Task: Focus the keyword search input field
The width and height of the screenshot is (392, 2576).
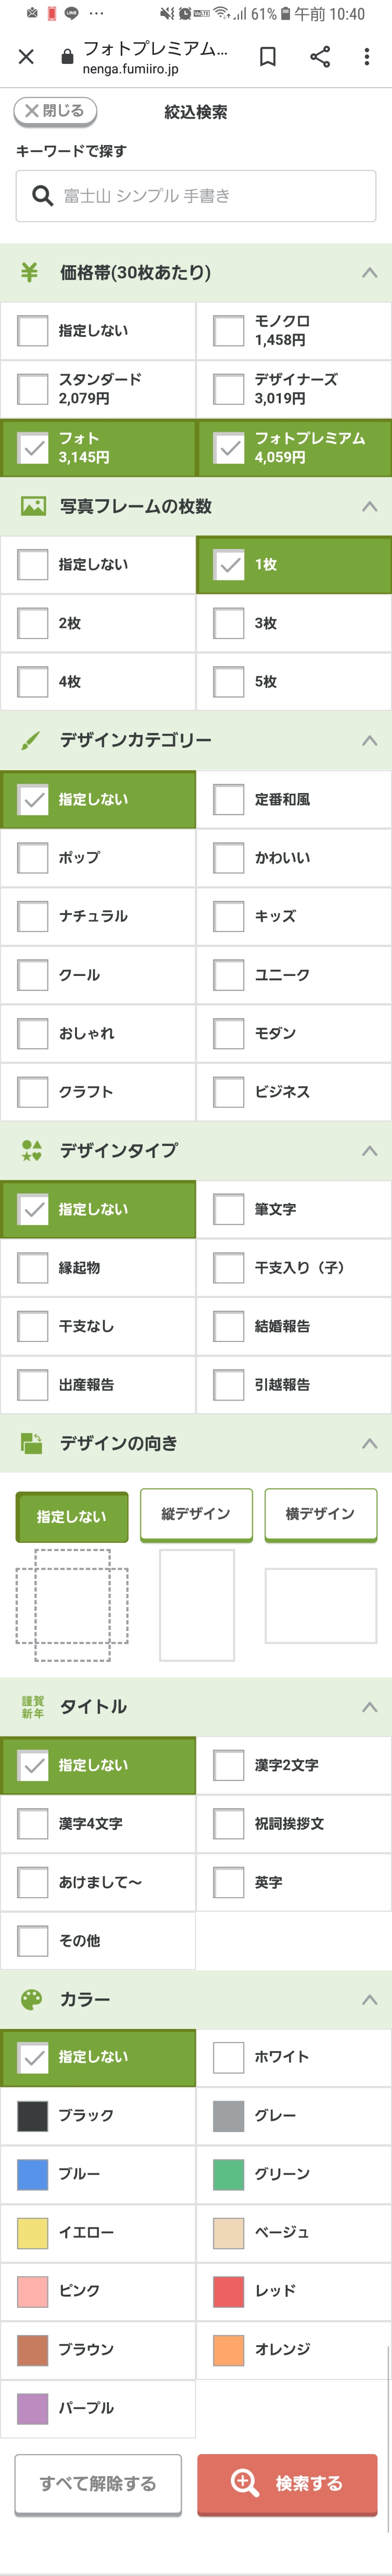Action: [x=210, y=196]
